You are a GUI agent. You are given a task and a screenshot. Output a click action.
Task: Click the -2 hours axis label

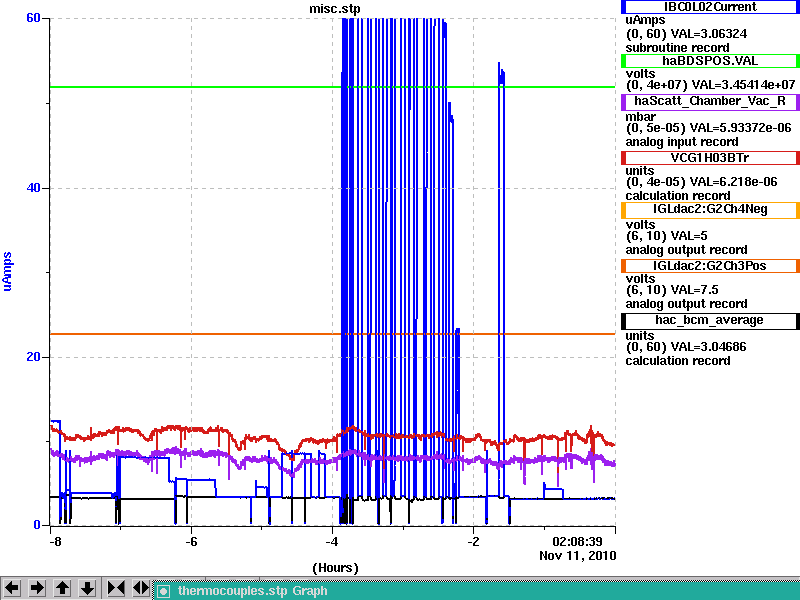pos(473,542)
